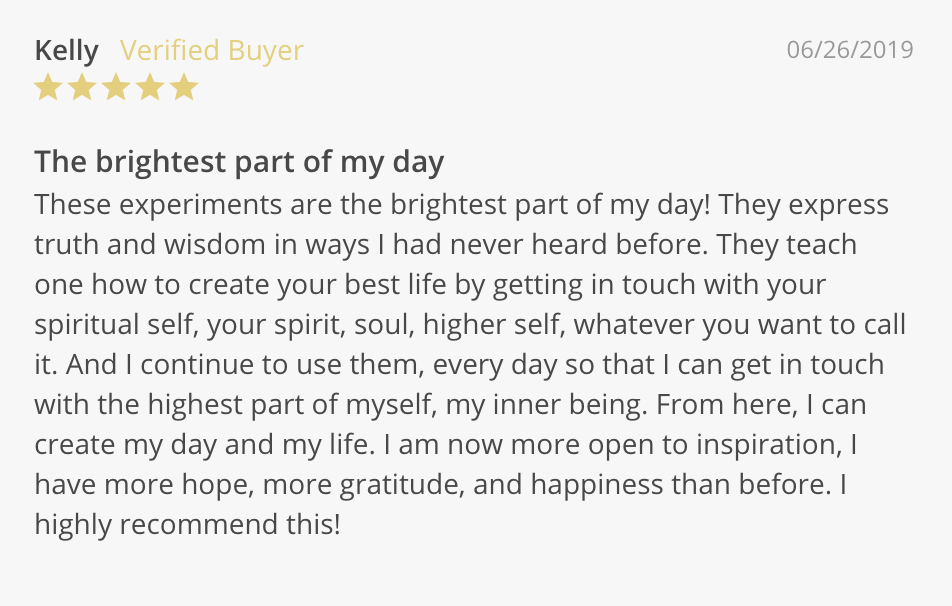Viewport: 952px width, 606px height.
Task: Click the second rating star
Action: click(82, 88)
